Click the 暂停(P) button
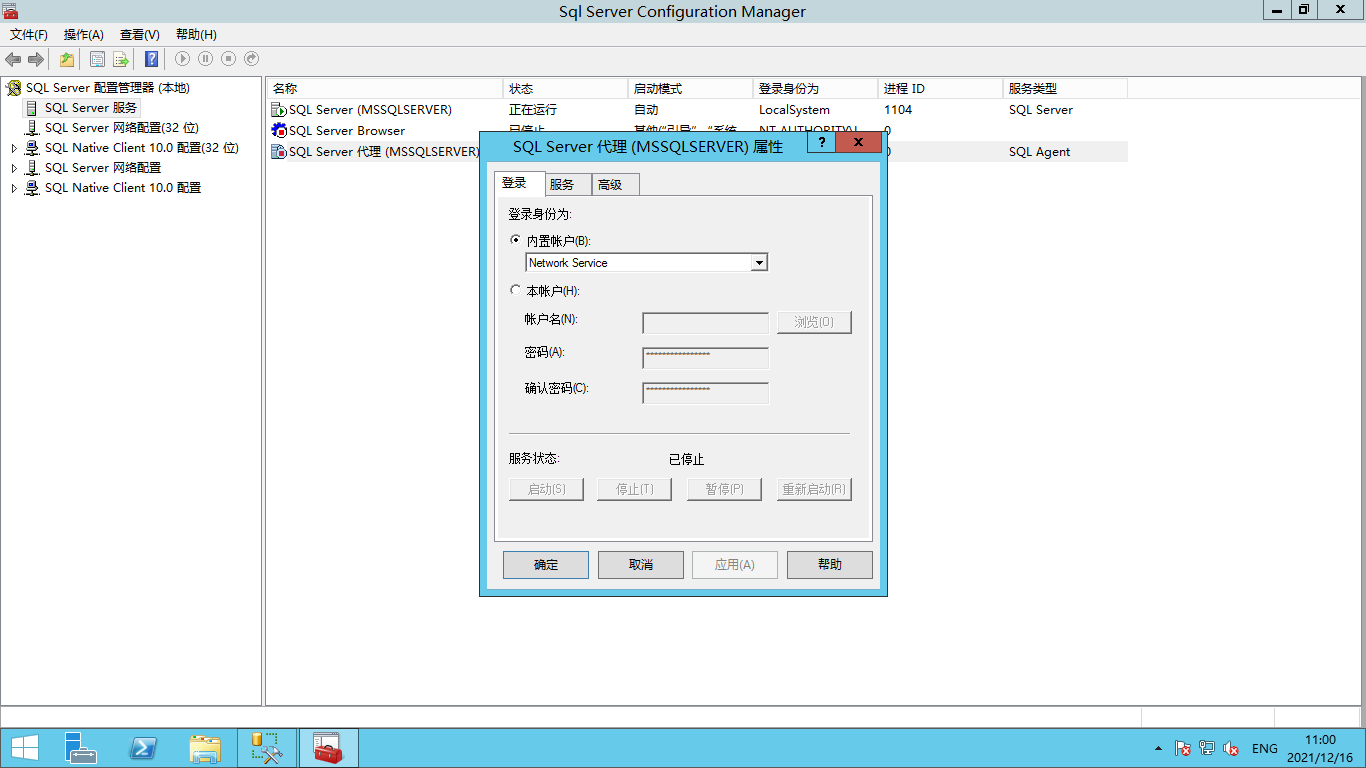Image resolution: width=1366 pixels, height=768 pixels. 724,489
